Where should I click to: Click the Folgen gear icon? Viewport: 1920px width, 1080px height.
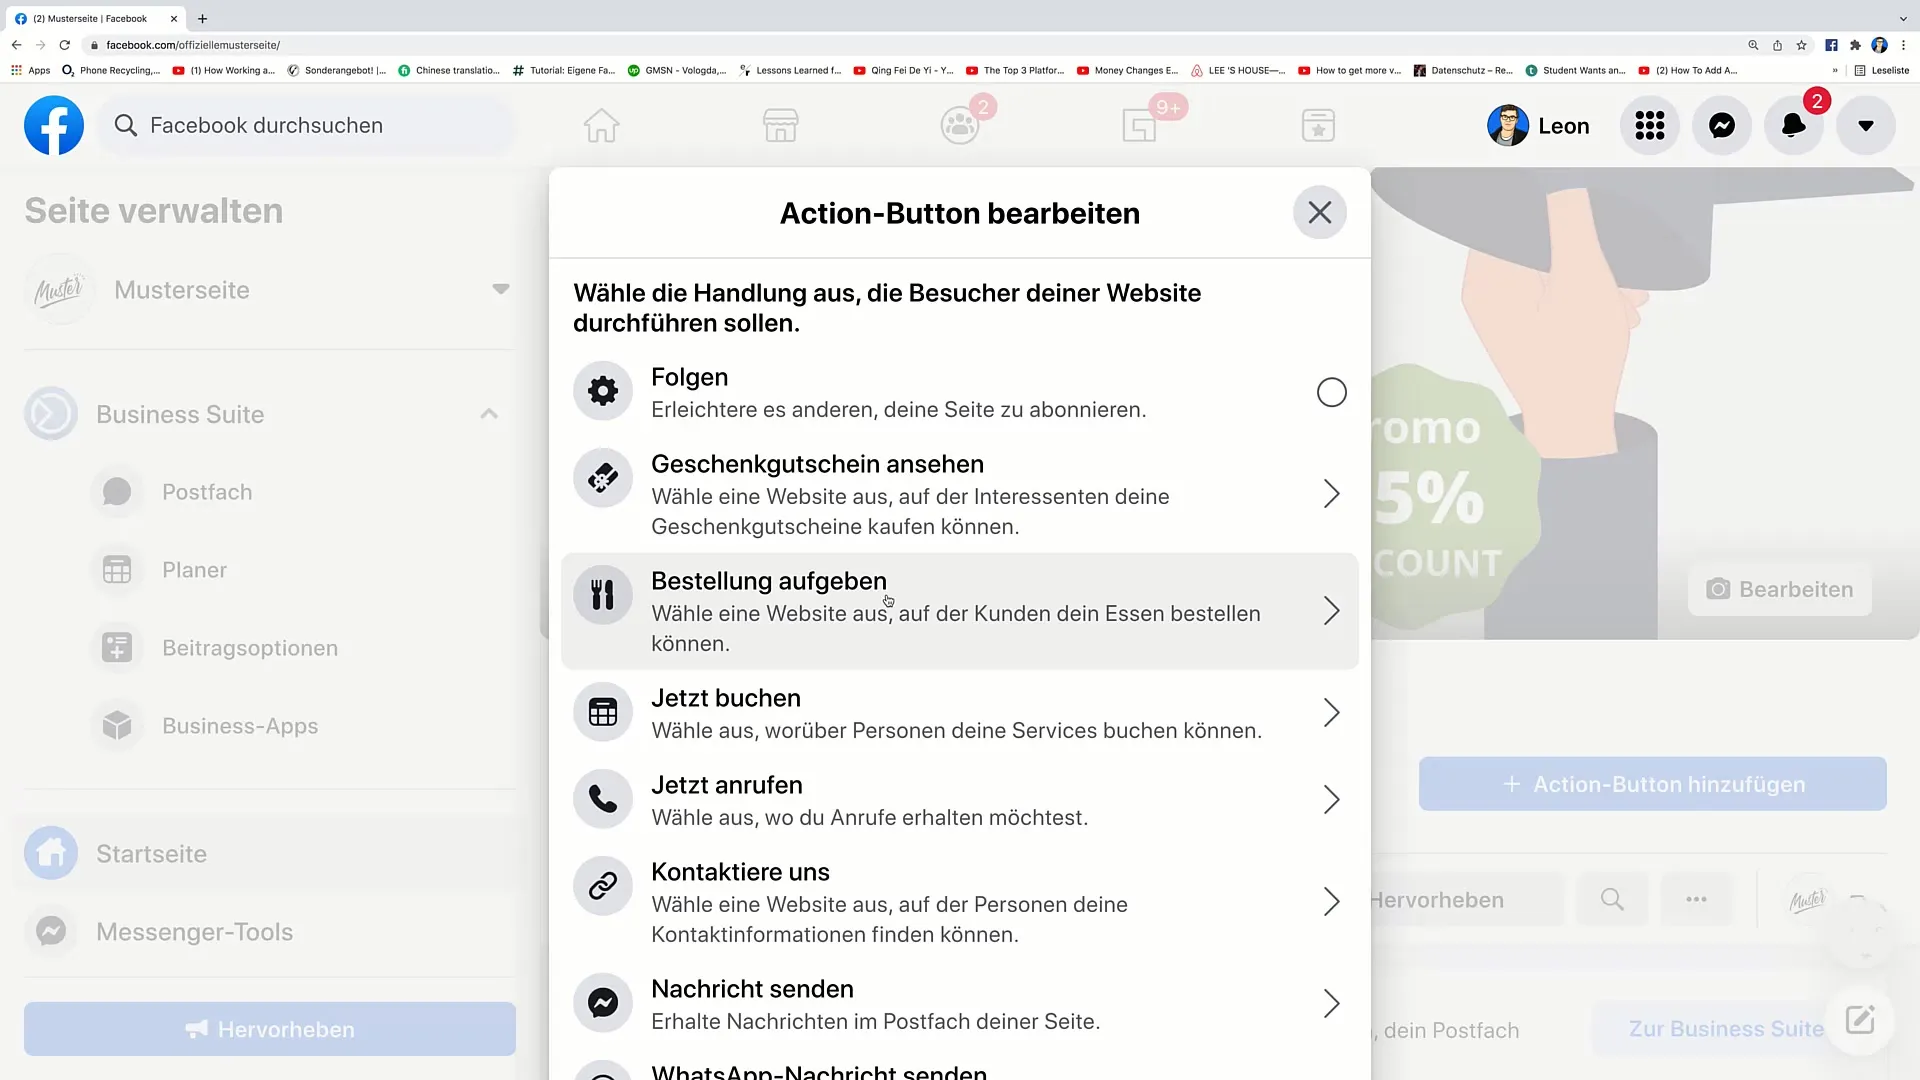tap(602, 390)
